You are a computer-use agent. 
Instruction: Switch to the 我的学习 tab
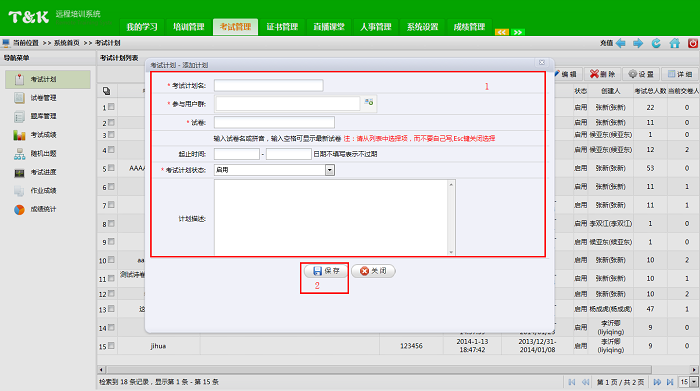(142, 27)
